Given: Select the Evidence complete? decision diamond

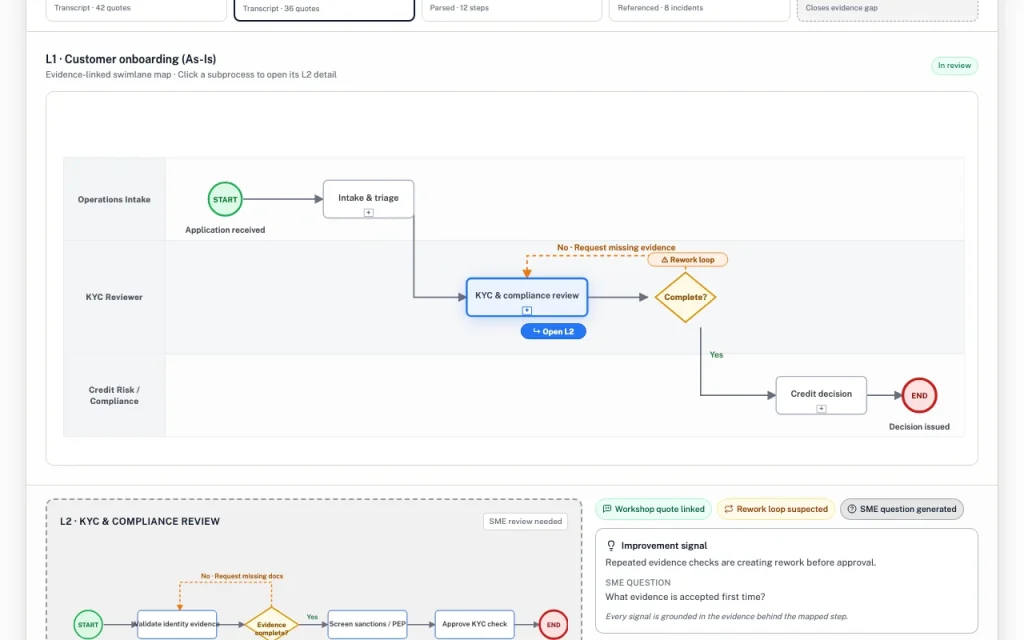Looking at the screenshot, I should coord(271,625).
